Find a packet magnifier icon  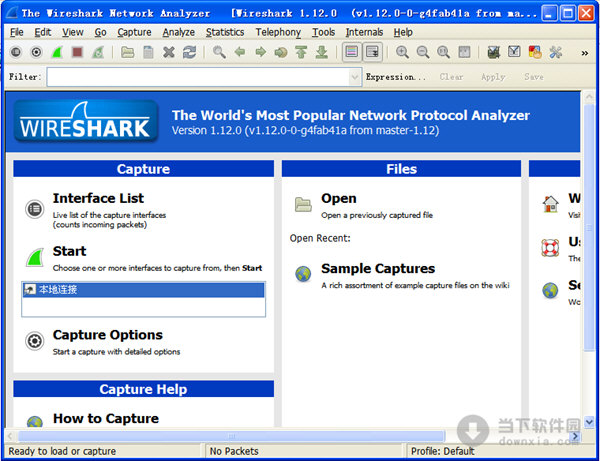point(219,52)
